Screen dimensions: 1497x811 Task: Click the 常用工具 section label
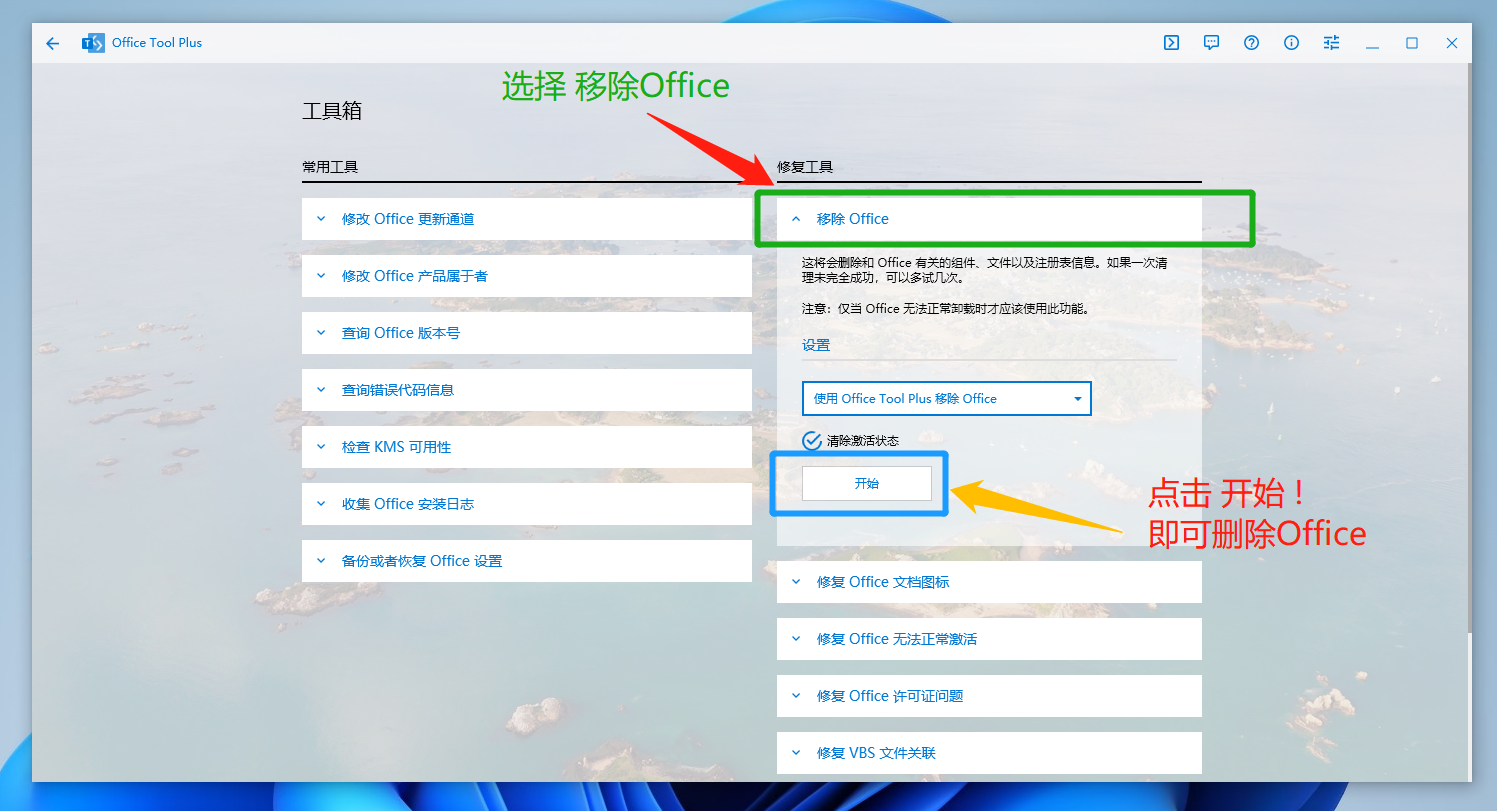click(x=330, y=167)
